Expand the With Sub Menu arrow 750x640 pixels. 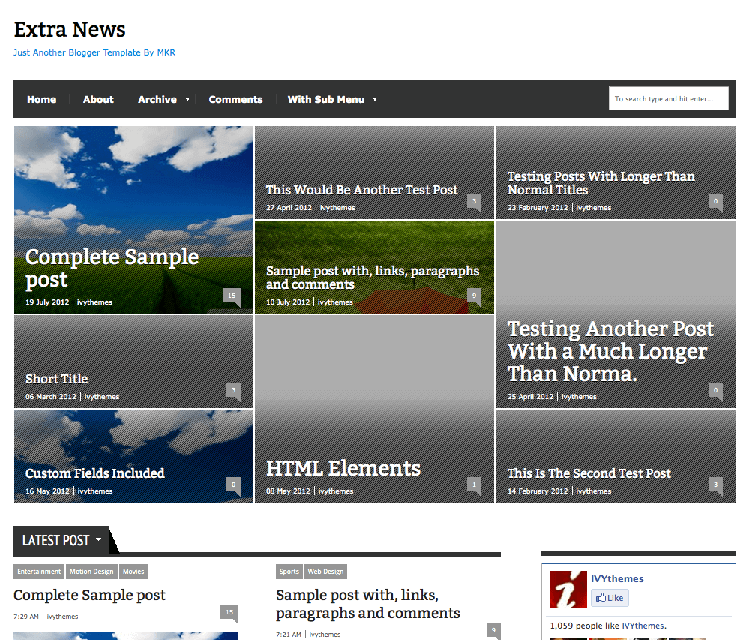point(375,99)
